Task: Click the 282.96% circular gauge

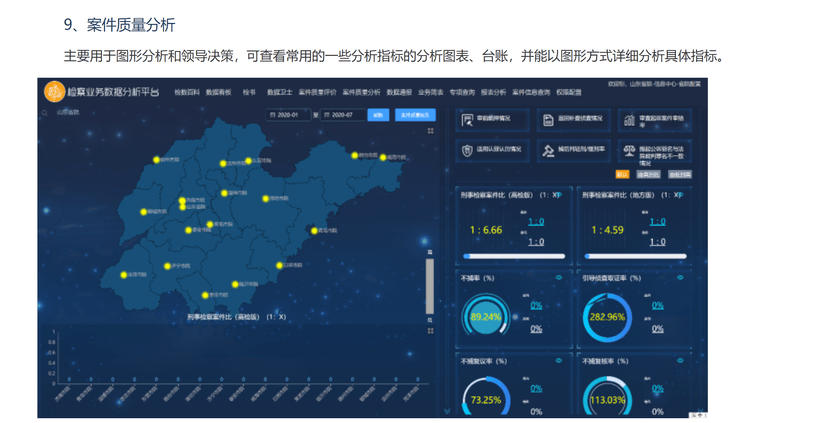Action: tap(607, 317)
